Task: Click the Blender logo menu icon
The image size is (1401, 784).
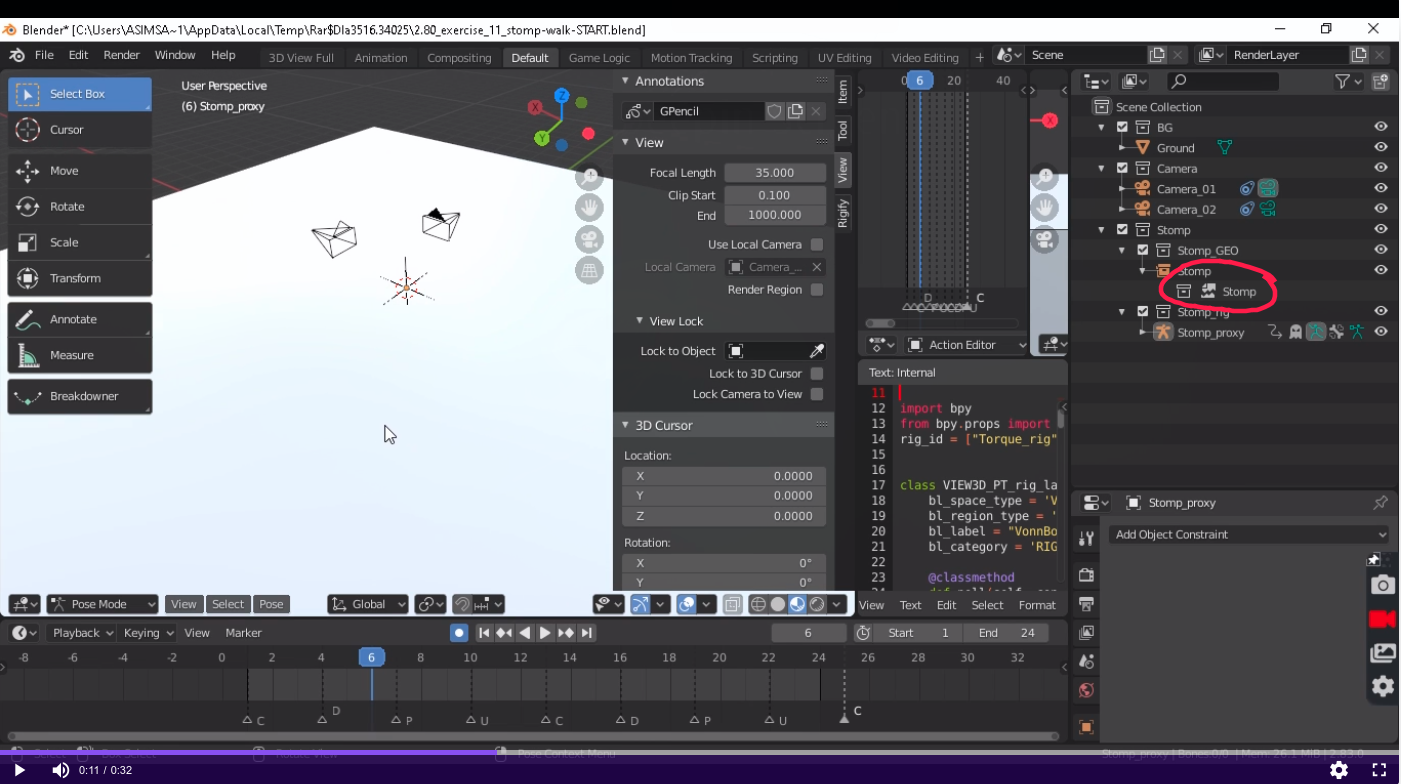Action: 17,55
